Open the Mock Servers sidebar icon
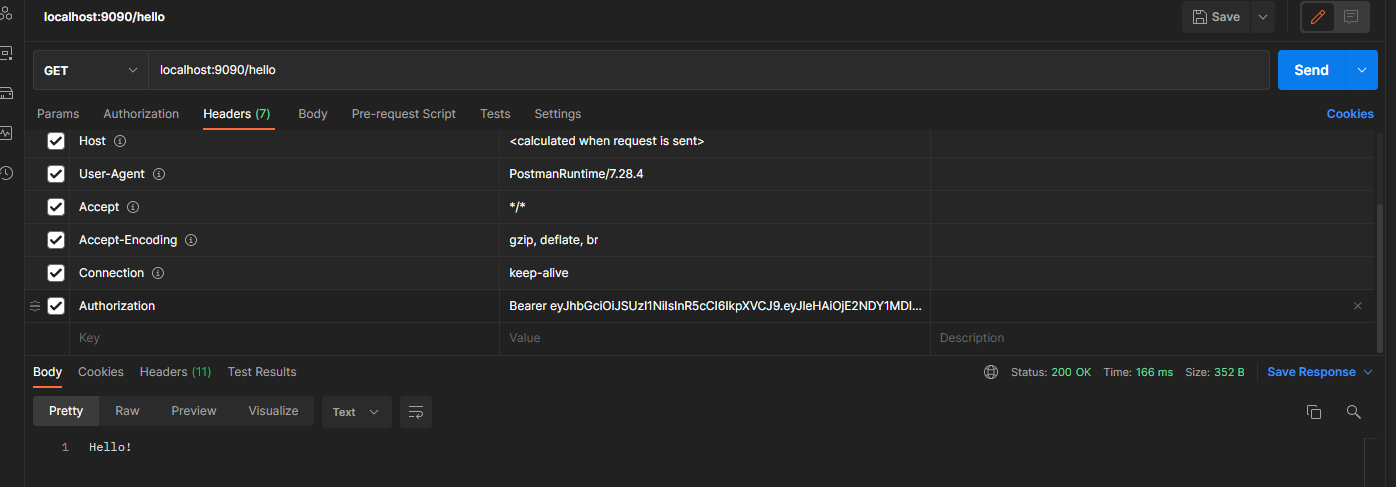Image resolution: width=1396 pixels, height=487 pixels. pos(6,93)
